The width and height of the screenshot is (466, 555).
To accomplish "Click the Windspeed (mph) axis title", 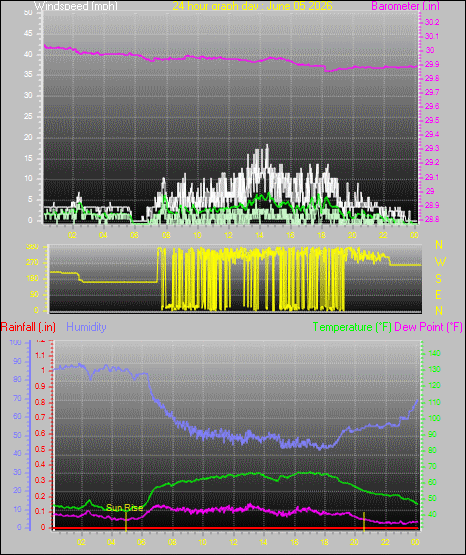I will pyautogui.click(x=76, y=6).
